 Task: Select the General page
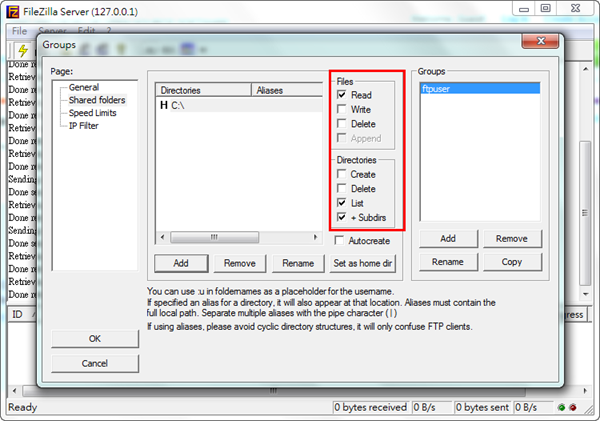pyautogui.click(x=84, y=87)
